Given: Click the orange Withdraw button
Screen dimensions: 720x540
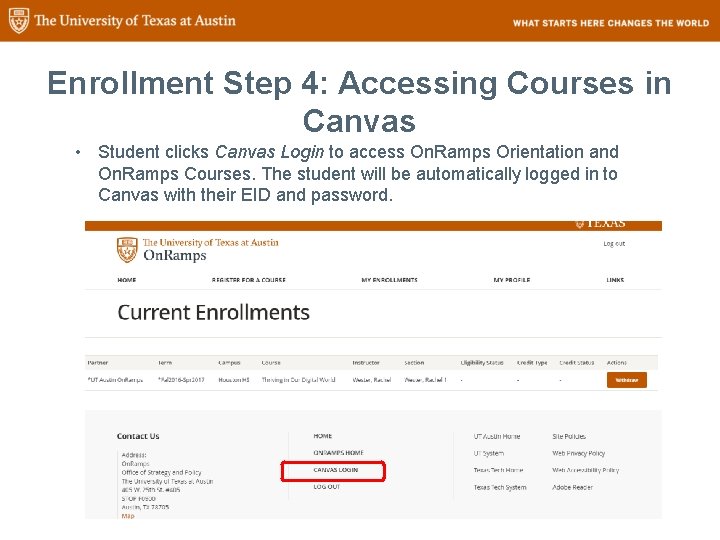Looking at the screenshot, I should pos(627,380).
